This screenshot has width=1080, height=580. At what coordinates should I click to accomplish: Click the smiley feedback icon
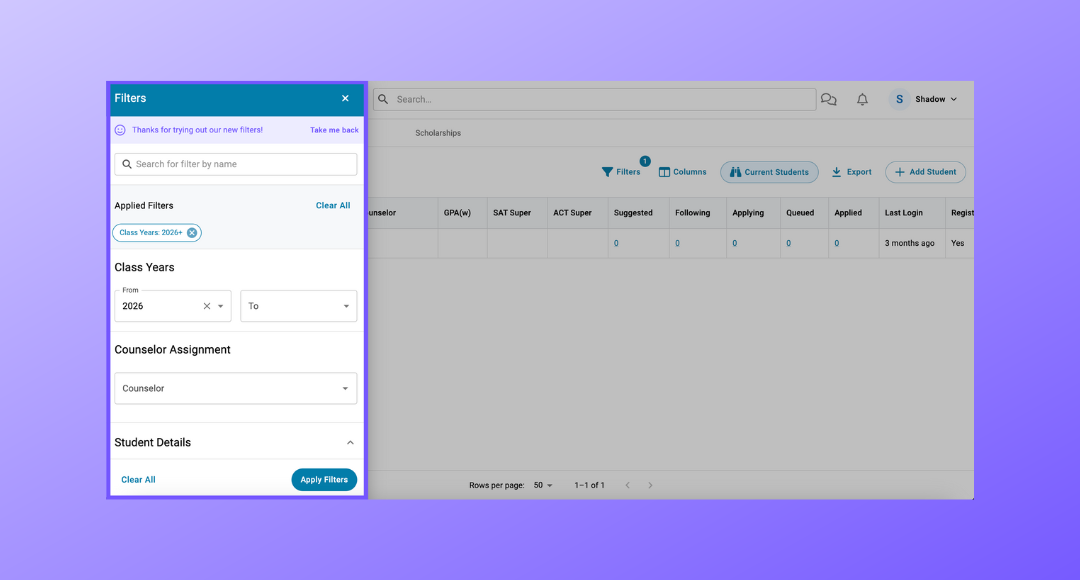coord(120,130)
